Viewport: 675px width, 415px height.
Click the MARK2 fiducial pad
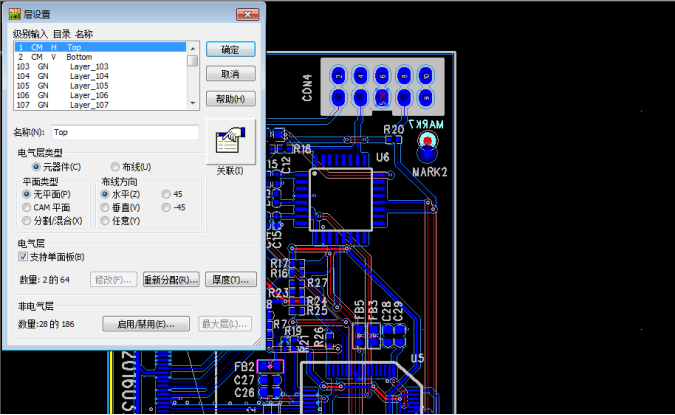[x=427, y=153]
